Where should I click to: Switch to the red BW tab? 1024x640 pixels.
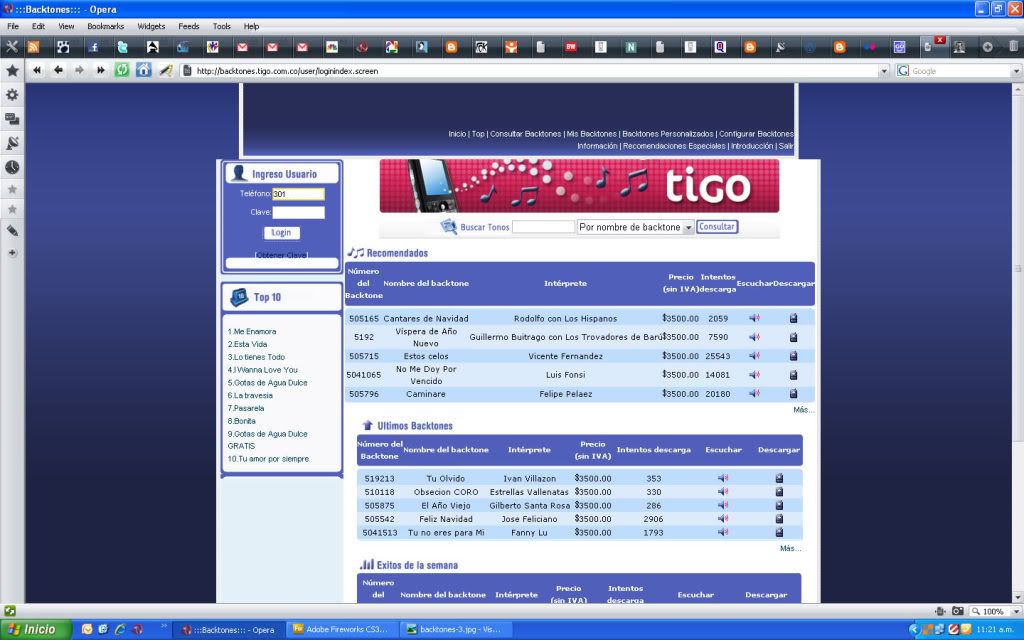click(571, 47)
